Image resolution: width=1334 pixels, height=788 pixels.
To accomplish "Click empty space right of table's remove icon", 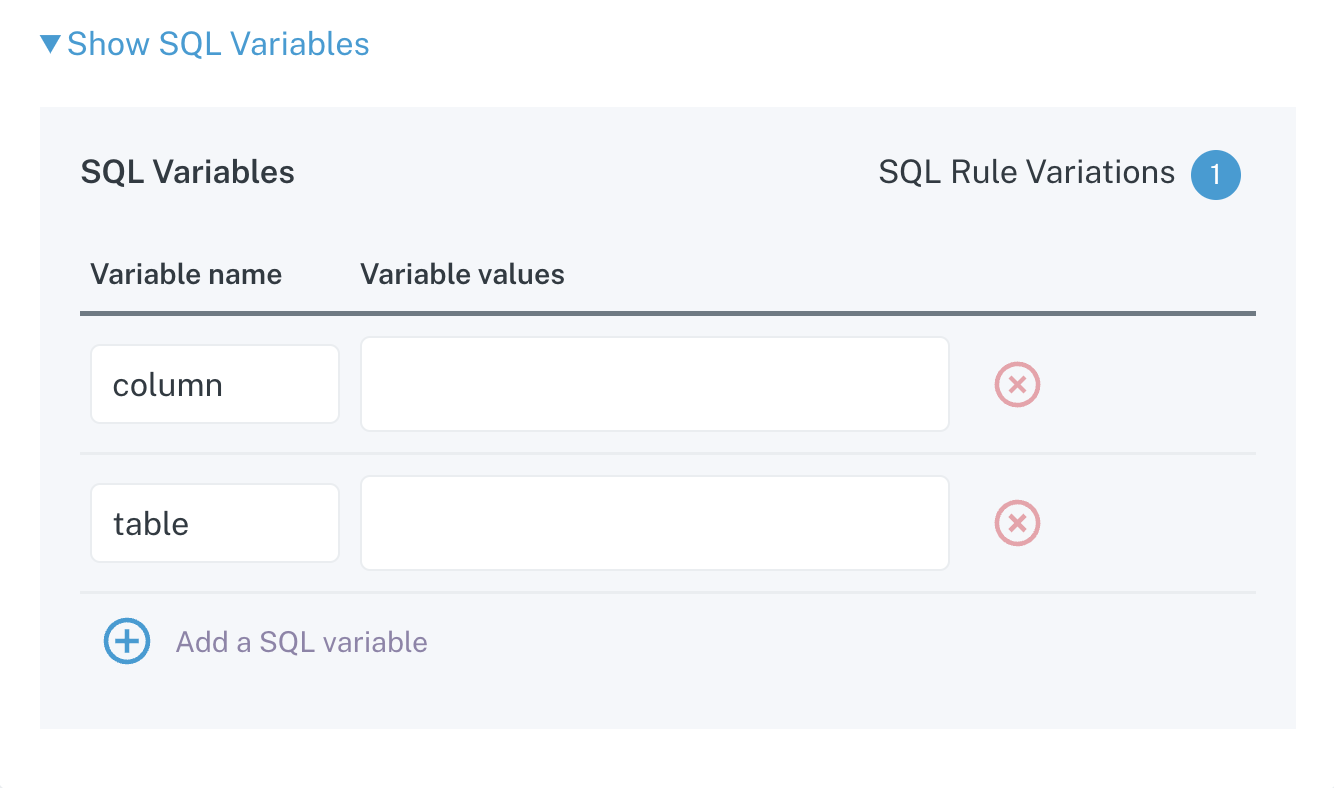I will [1150, 523].
